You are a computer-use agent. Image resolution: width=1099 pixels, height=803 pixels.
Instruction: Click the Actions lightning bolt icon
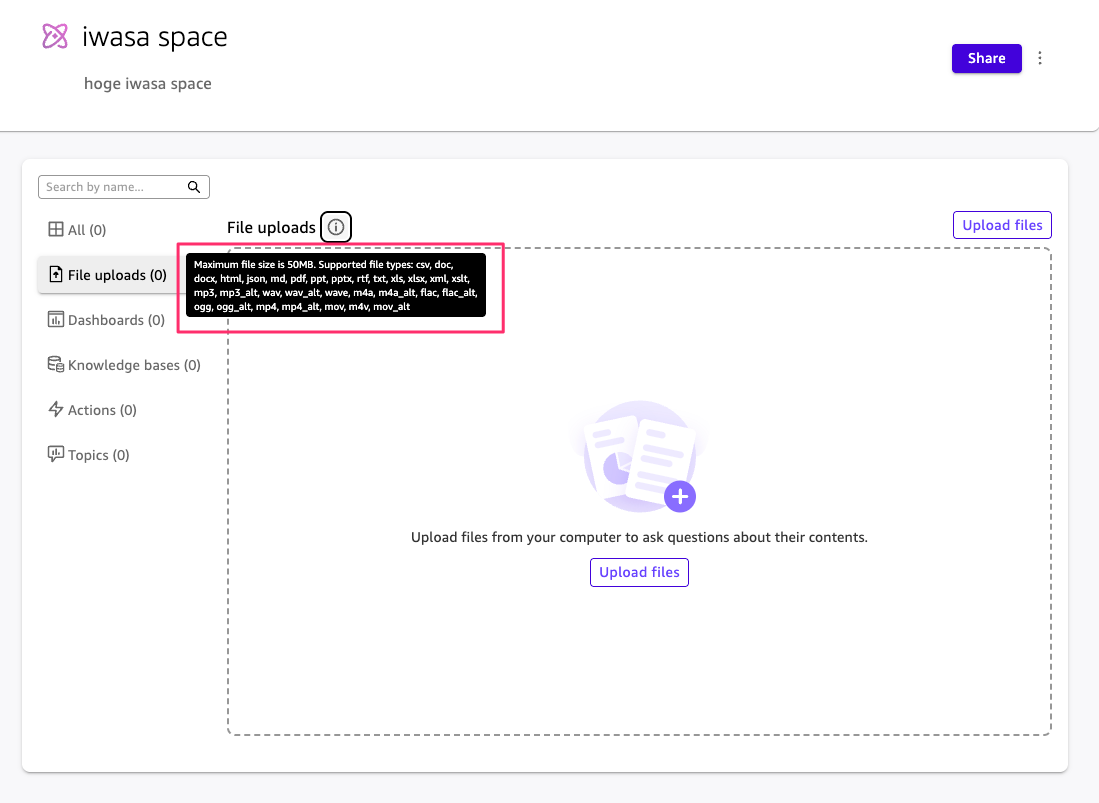pos(56,410)
